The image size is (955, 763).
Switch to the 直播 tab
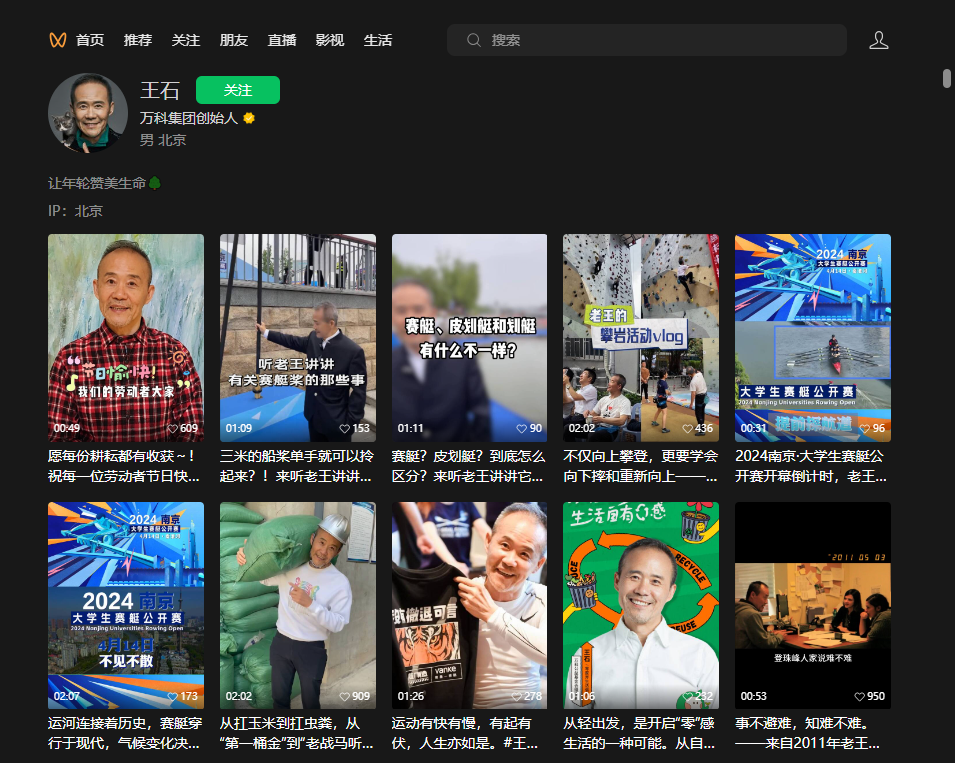[282, 40]
